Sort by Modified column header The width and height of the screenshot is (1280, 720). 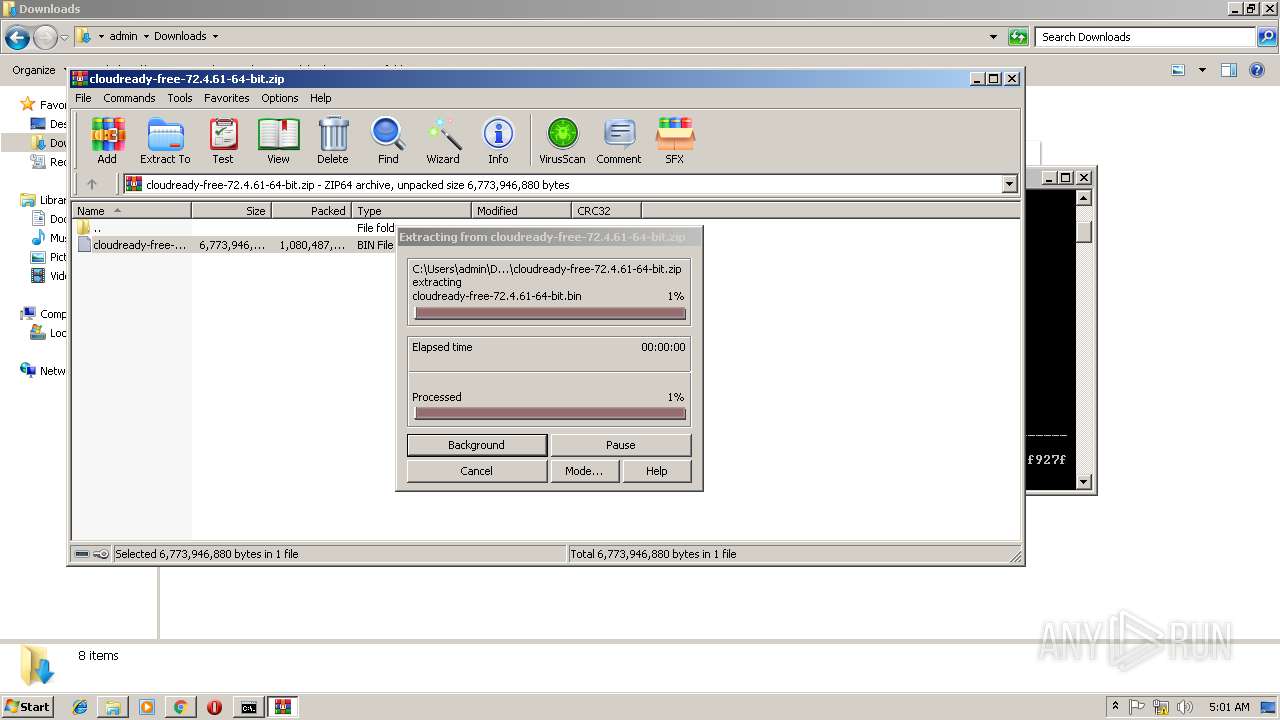pos(522,211)
